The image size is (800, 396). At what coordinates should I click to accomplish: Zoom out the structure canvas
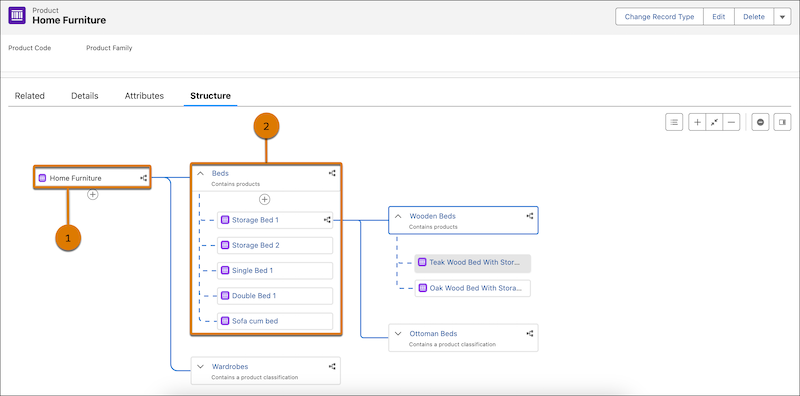pos(731,122)
